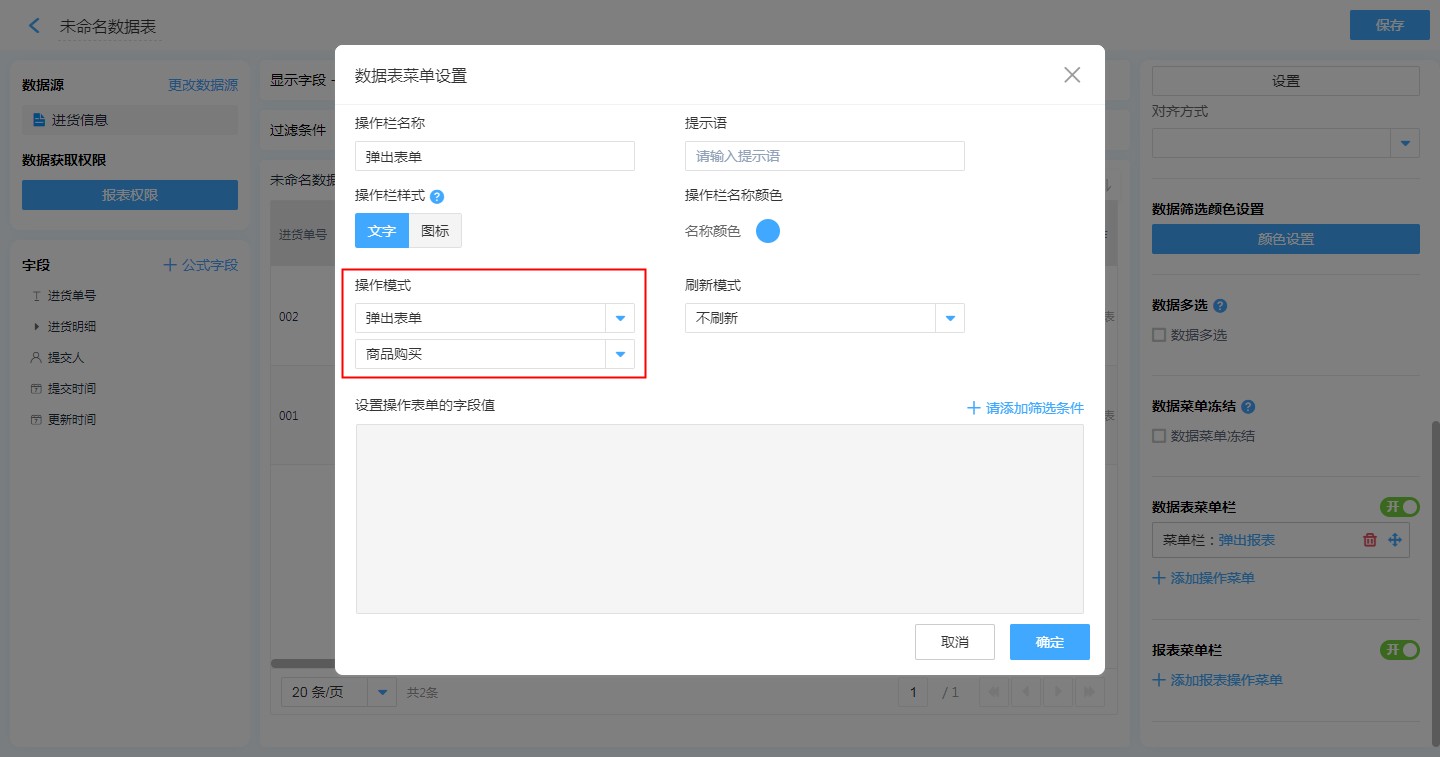Toggle the 数据表菜单栏 switch off
This screenshot has height=757, width=1440.
click(1399, 507)
